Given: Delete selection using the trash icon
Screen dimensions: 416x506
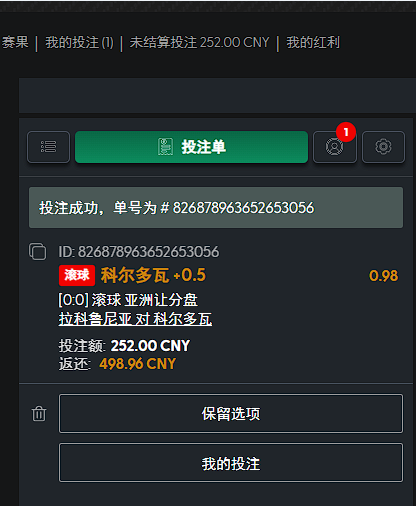Looking at the screenshot, I should click(39, 414).
